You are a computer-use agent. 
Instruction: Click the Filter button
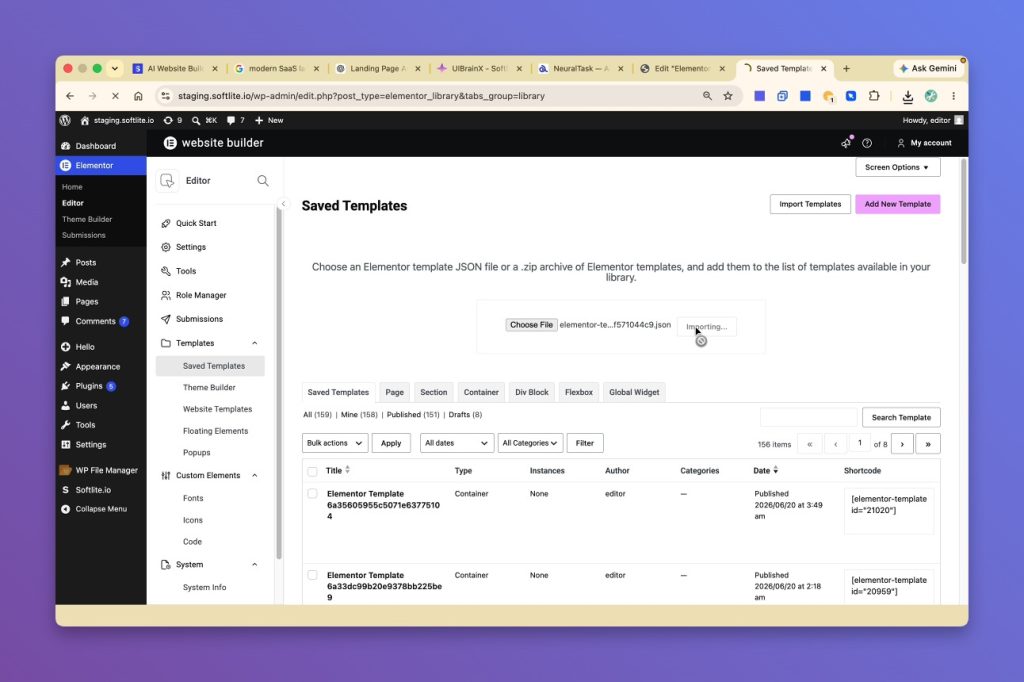coord(584,443)
